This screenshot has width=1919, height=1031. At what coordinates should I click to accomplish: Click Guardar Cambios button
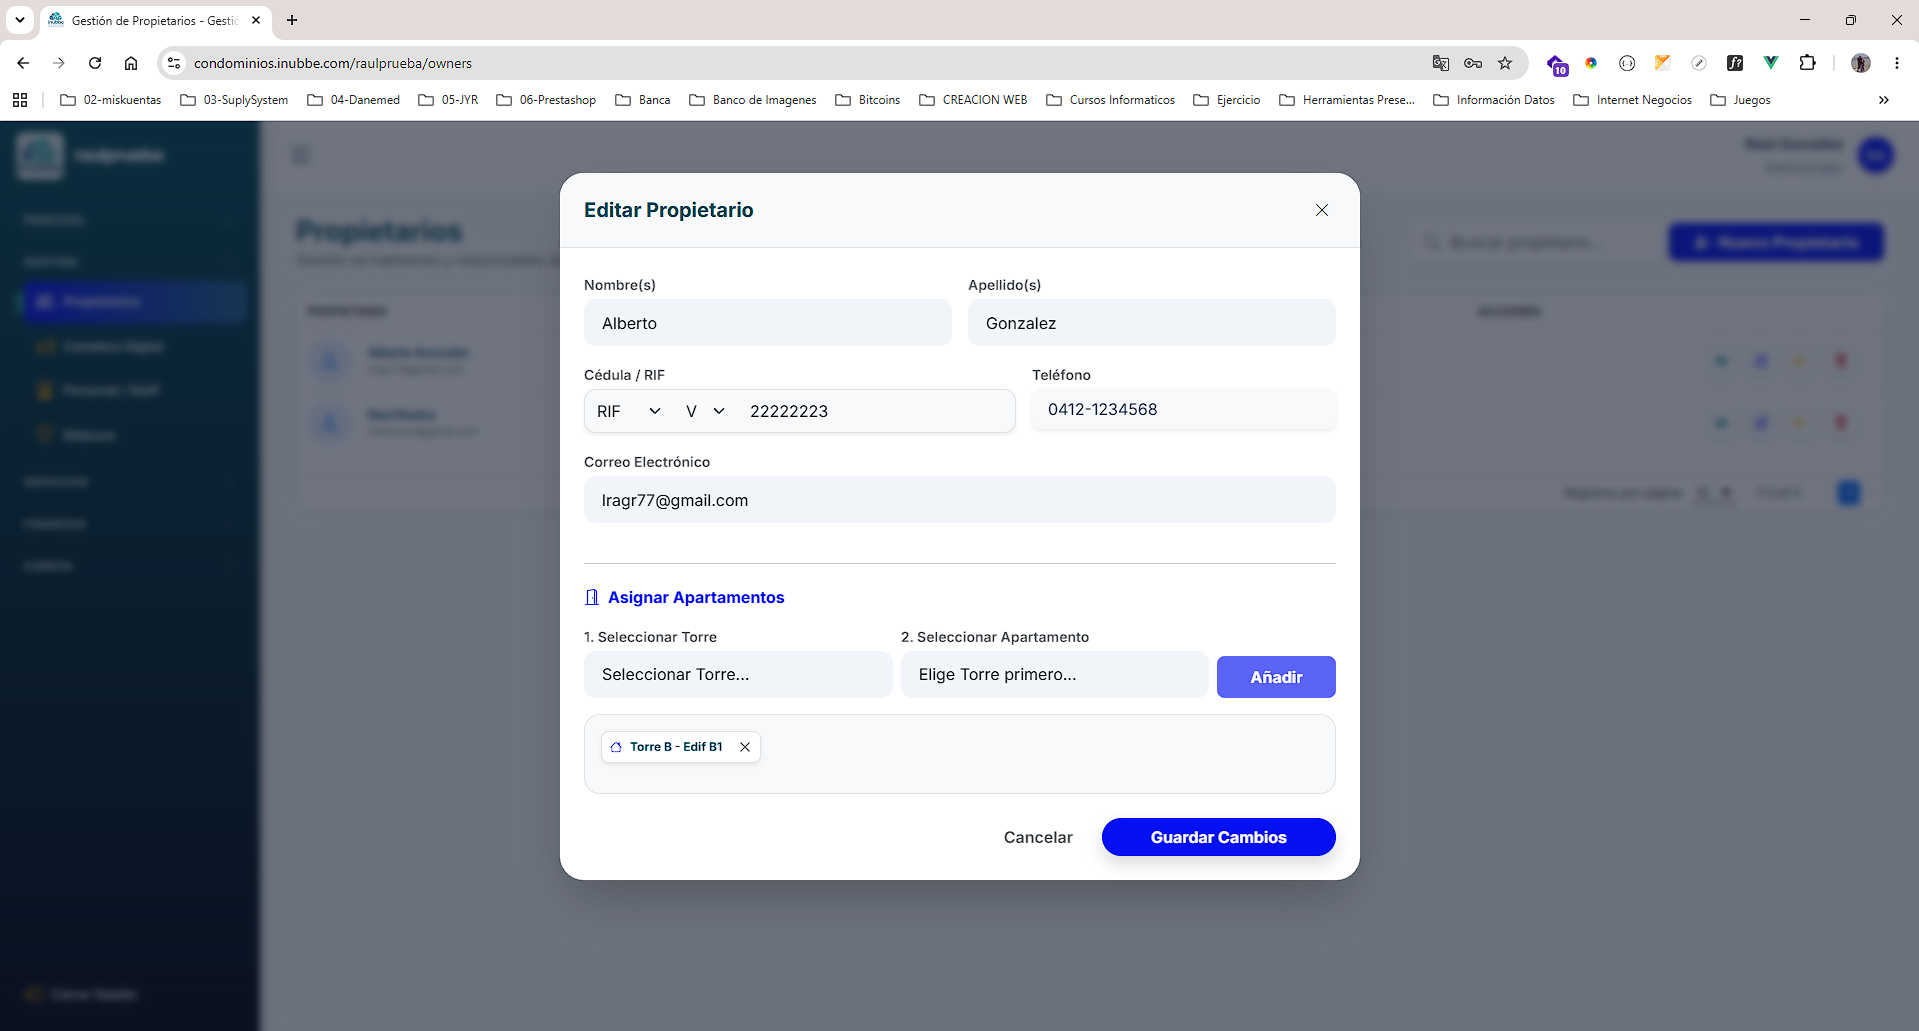(1218, 837)
